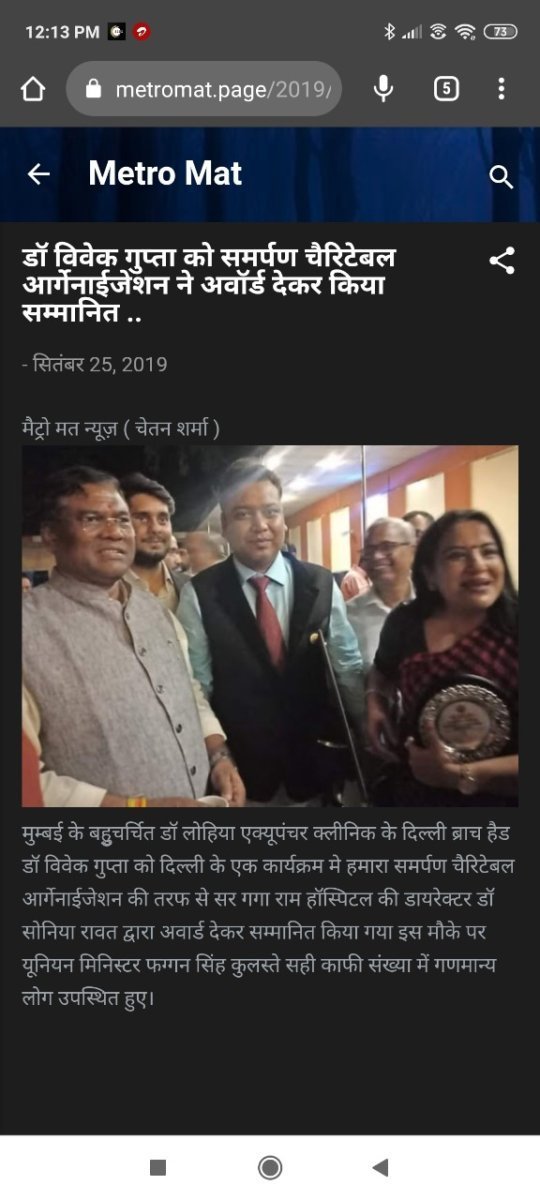
Task: Open the Chrome three-dot overflow menu
Action: [x=501, y=89]
